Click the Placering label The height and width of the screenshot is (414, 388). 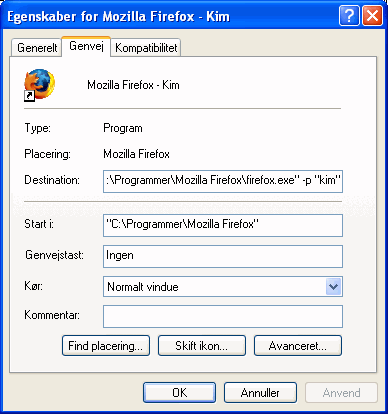pyautogui.click(x=47, y=154)
